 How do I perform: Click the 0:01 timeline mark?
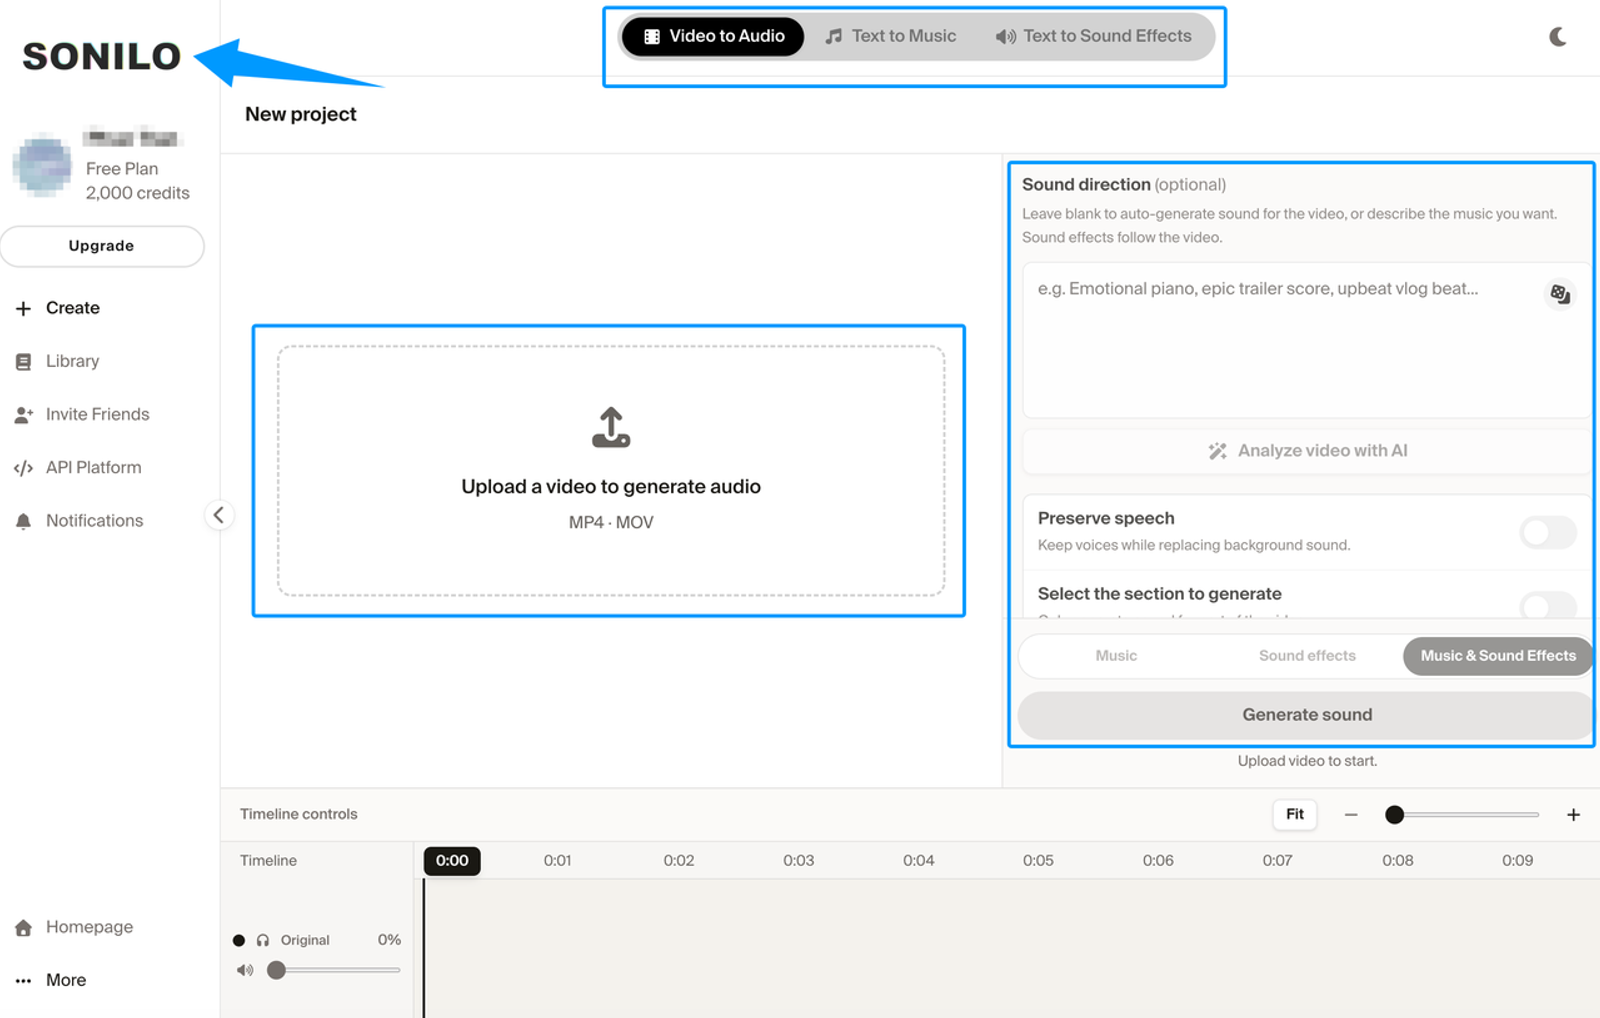[x=557, y=860]
